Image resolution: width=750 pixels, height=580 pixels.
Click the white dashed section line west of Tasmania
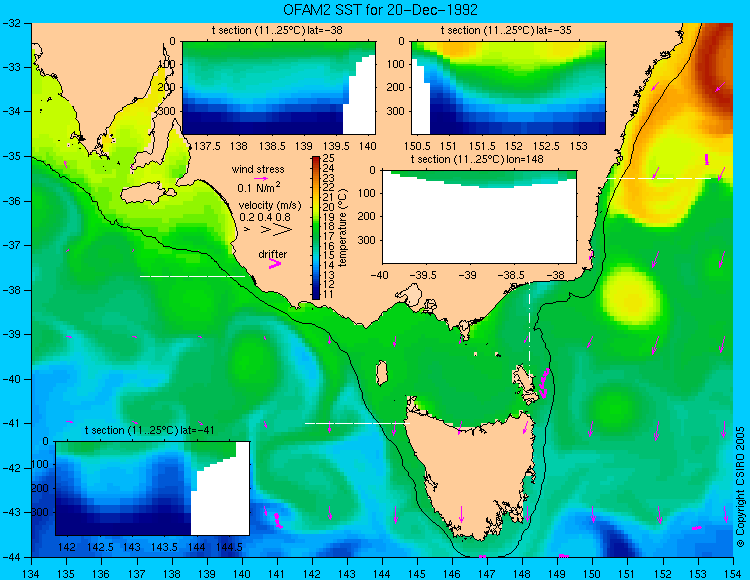pos(357,423)
